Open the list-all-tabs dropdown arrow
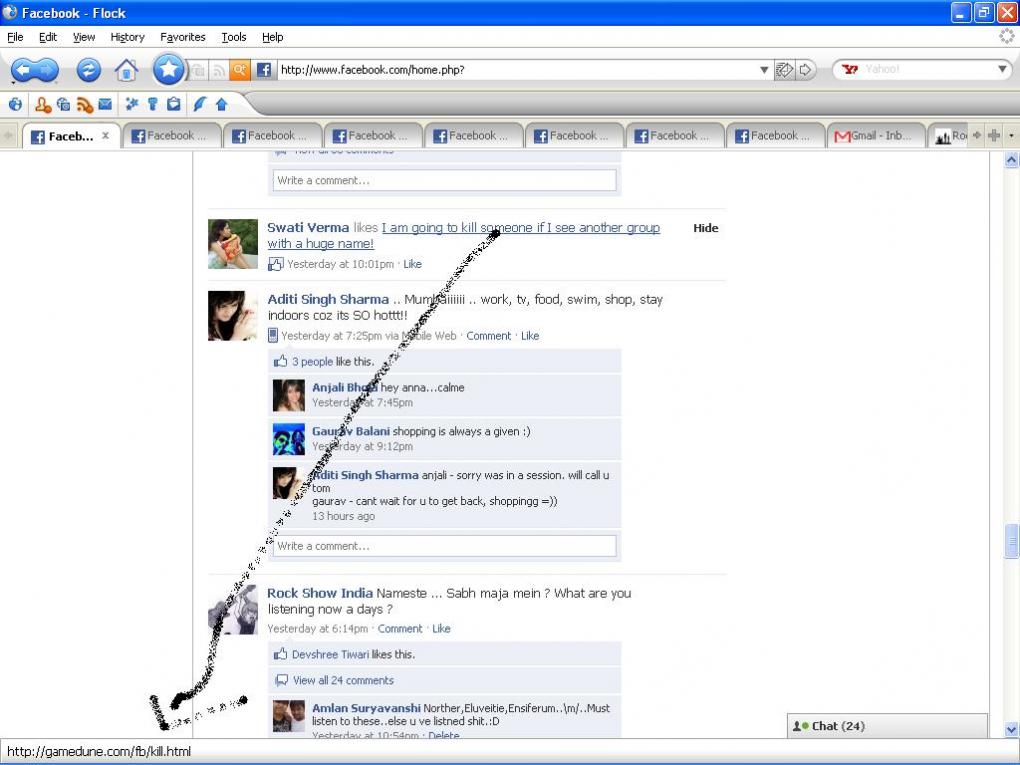The image size is (1020, 765). click(1012, 135)
